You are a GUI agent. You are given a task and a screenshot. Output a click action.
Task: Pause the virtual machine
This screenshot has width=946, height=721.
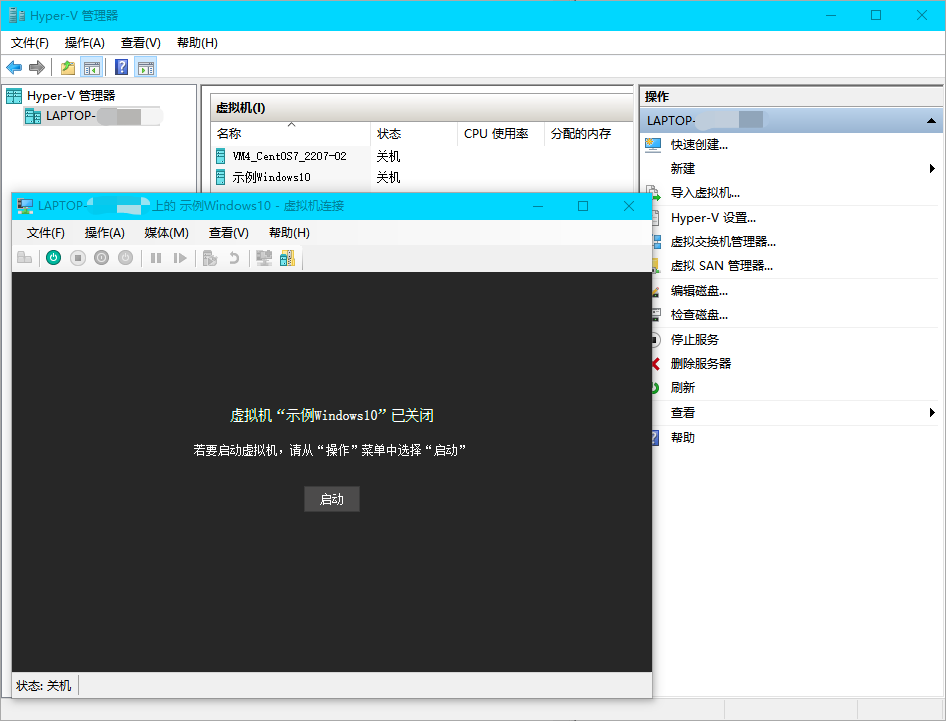156,258
